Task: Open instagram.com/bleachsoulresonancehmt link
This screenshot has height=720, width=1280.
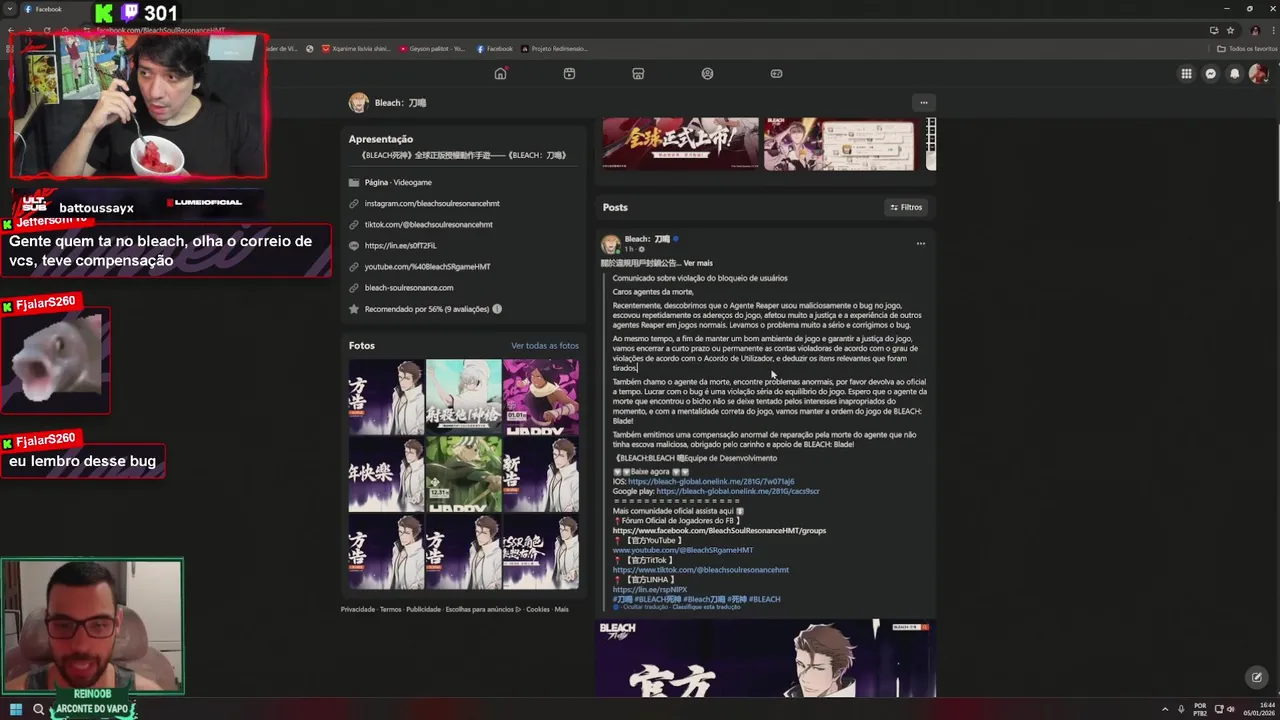Action: (x=432, y=203)
